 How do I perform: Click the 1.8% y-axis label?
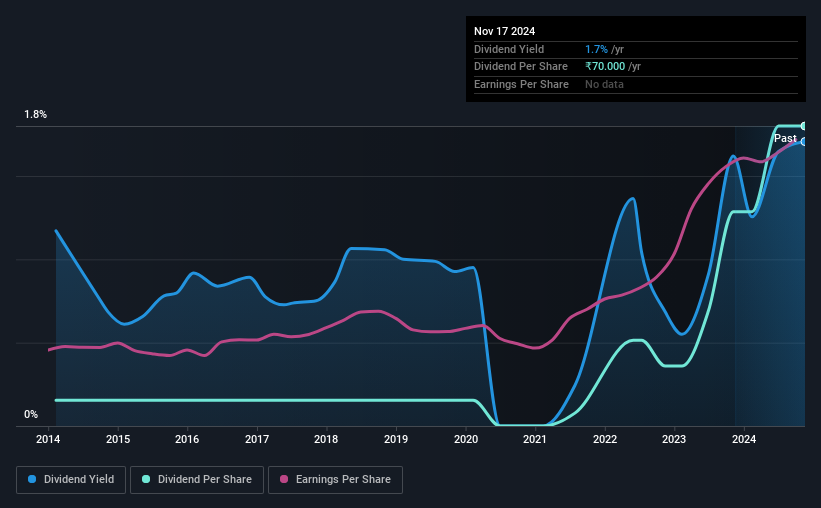36,114
